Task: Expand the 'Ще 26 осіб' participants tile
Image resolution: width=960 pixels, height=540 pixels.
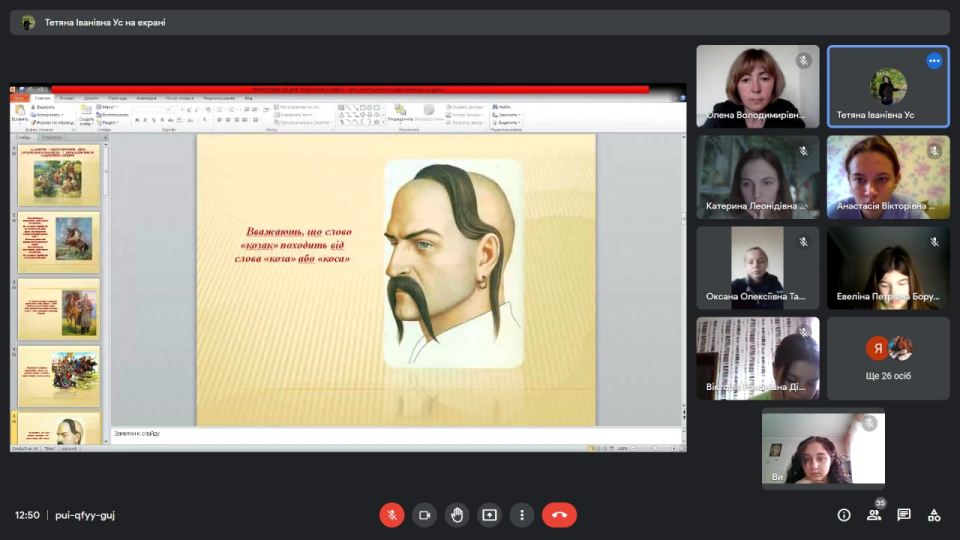Action: (888, 358)
